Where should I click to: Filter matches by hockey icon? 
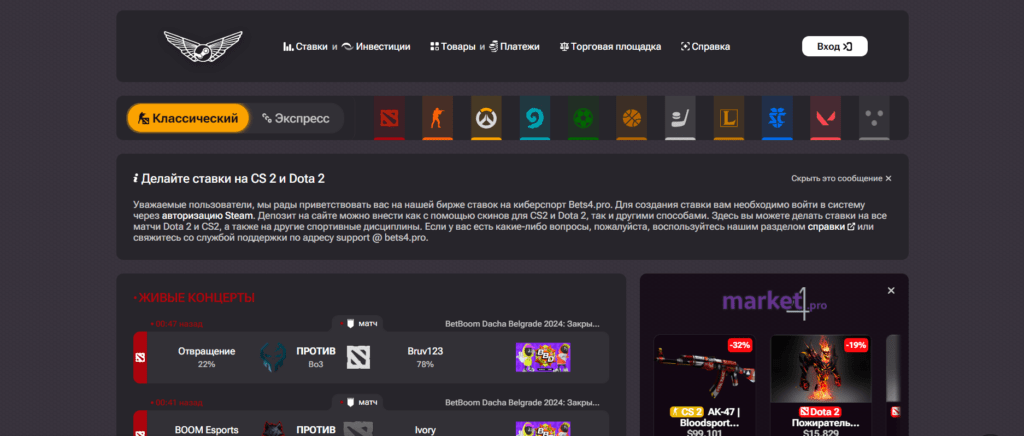680,117
